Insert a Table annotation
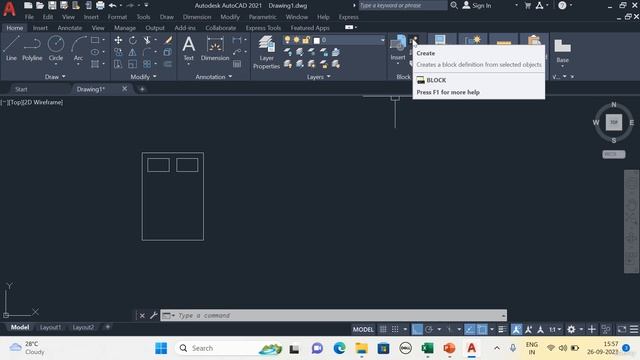Image resolution: width=640 pixels, height=360 pixels. [237, 64]
